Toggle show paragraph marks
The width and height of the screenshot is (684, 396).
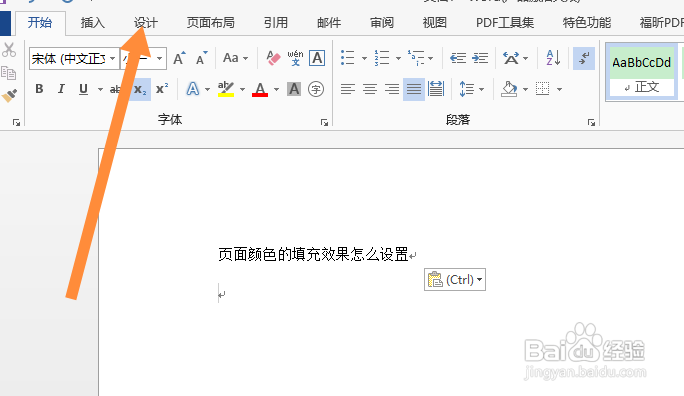point(584,58)
